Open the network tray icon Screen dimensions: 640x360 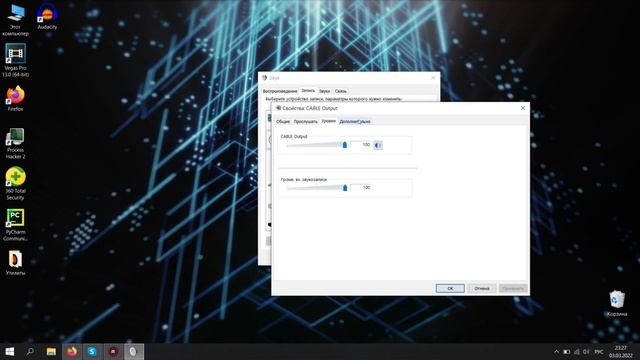point(577,351)
